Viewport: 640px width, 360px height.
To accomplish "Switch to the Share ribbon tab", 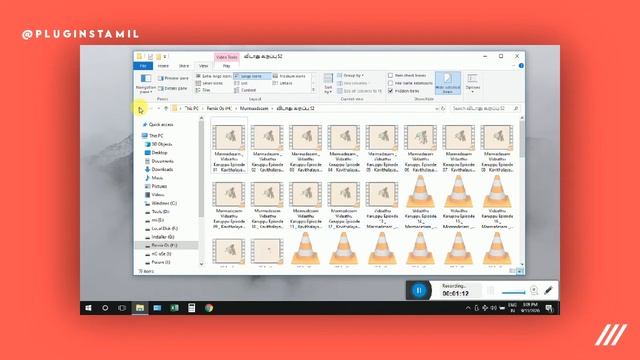I will pos(184,66).
